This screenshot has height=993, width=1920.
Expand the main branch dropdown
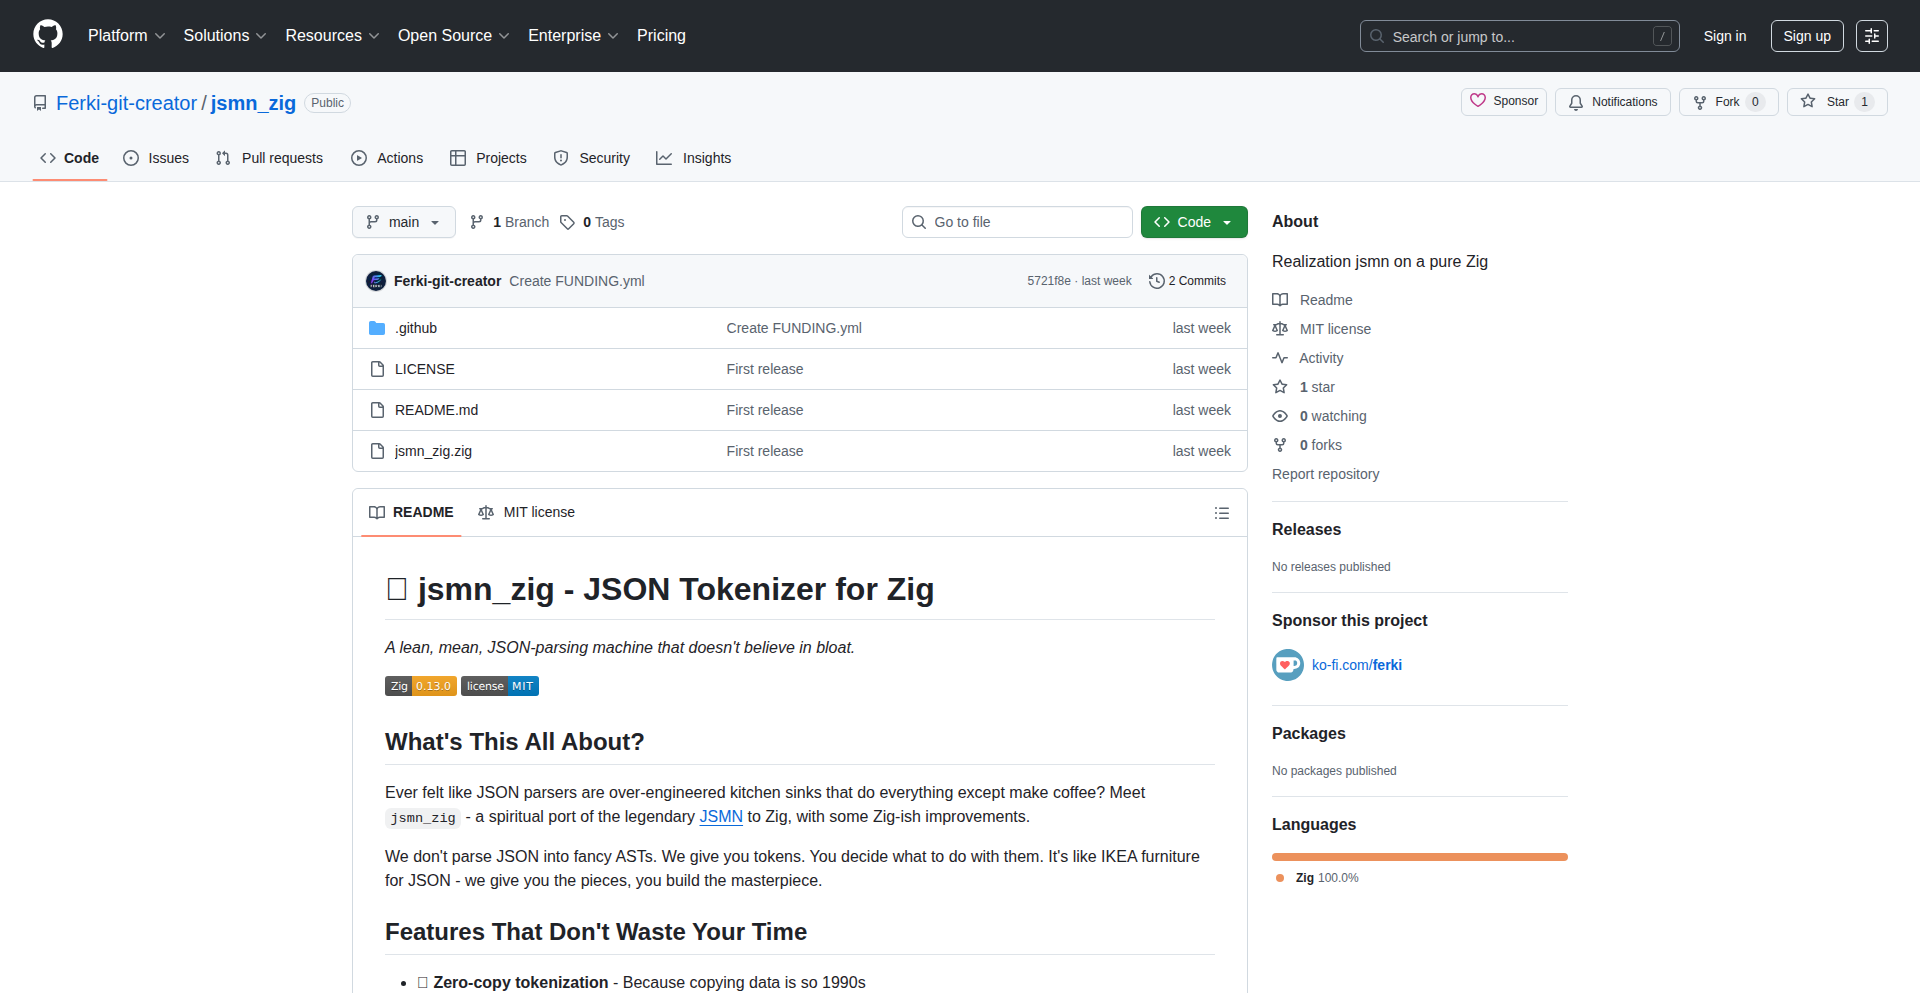tap(403, 222)
